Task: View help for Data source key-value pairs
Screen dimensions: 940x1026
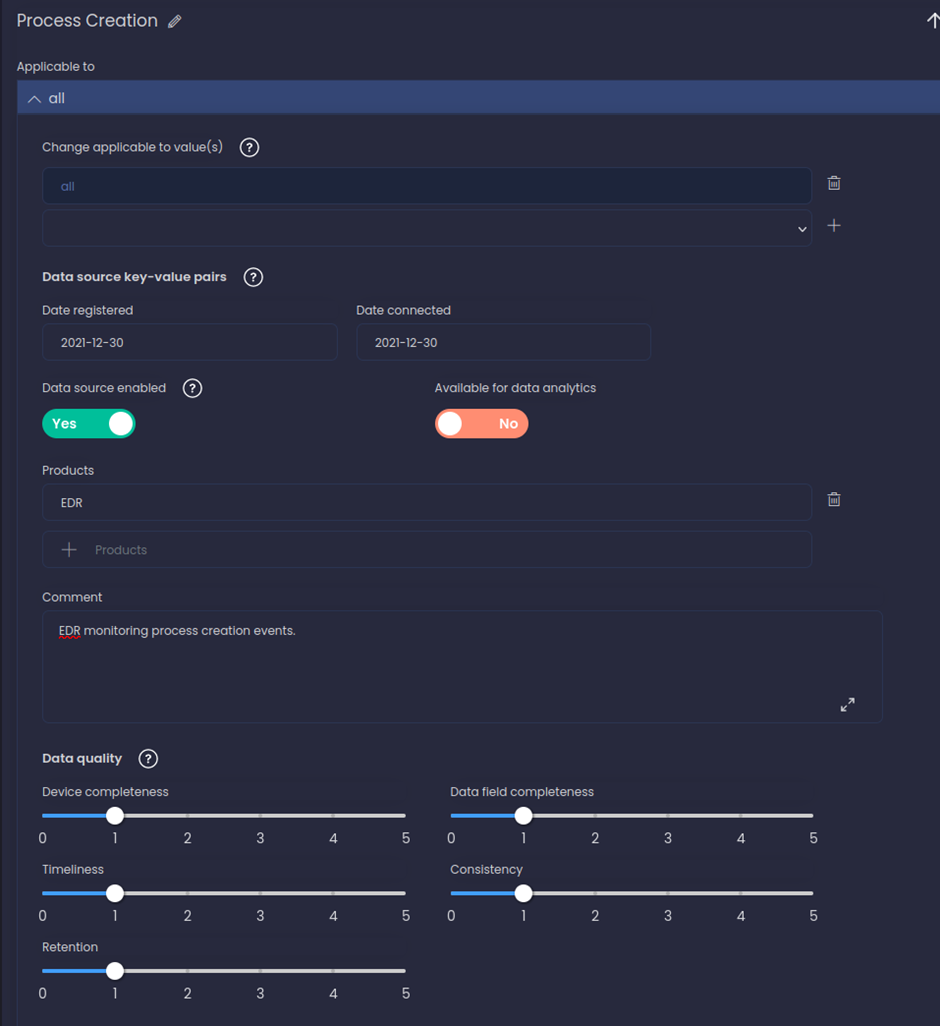Action: [253, 277]
